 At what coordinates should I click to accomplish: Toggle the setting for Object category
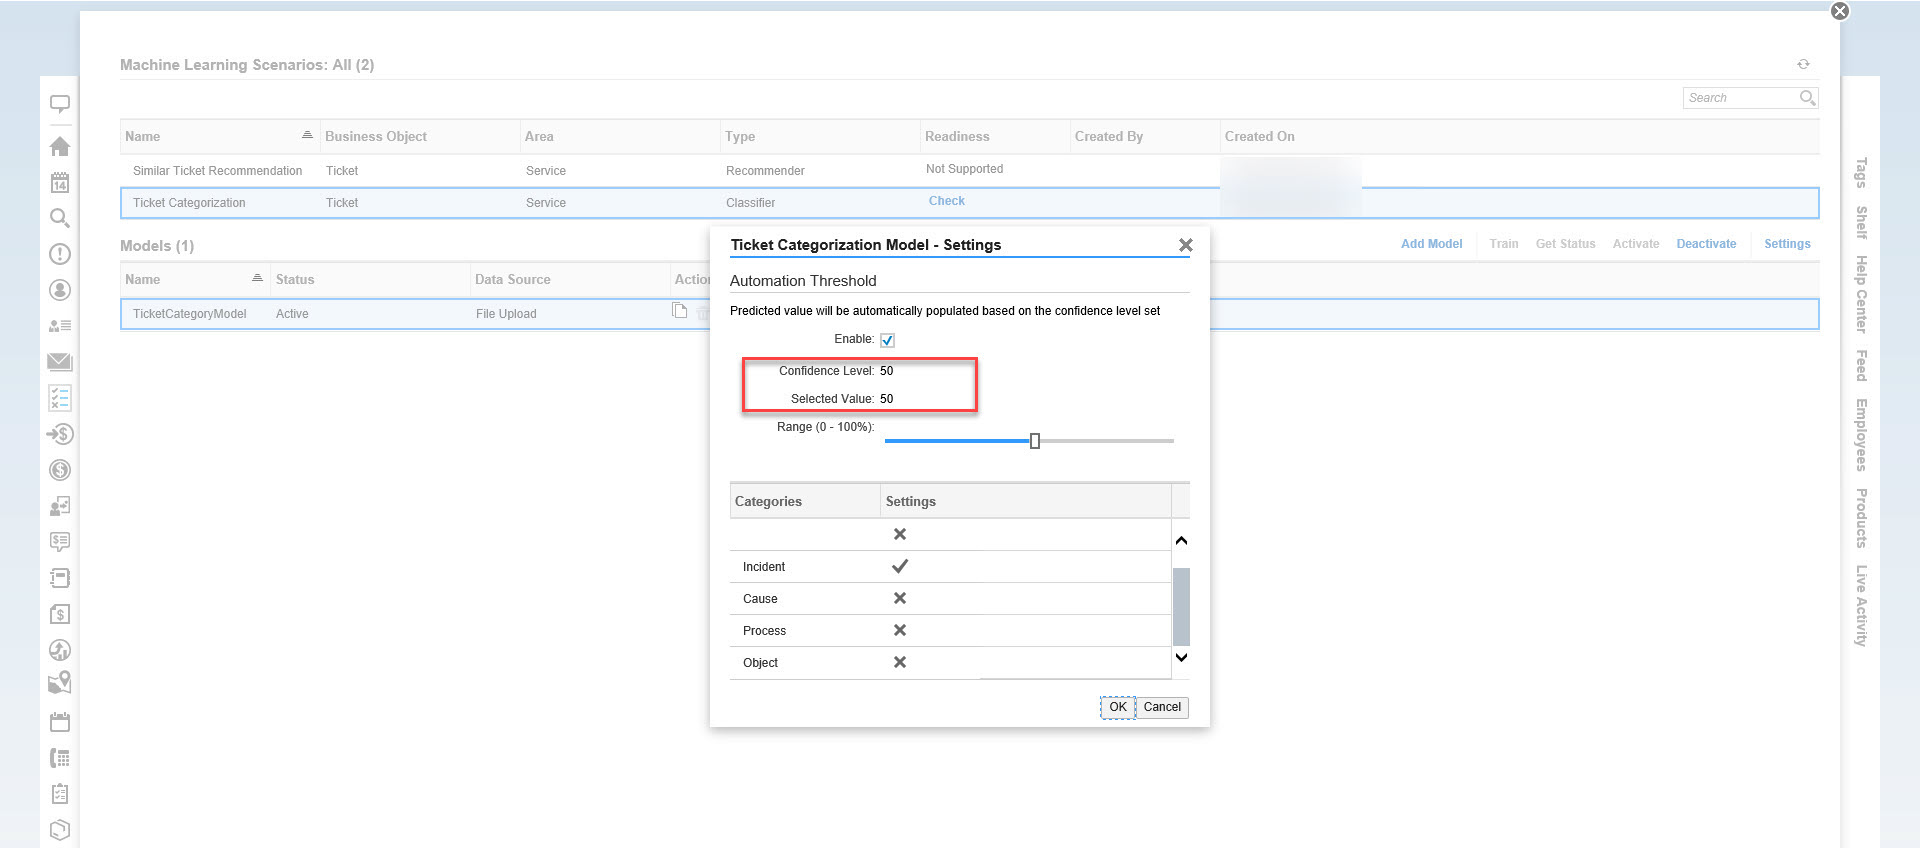[900, 662]
